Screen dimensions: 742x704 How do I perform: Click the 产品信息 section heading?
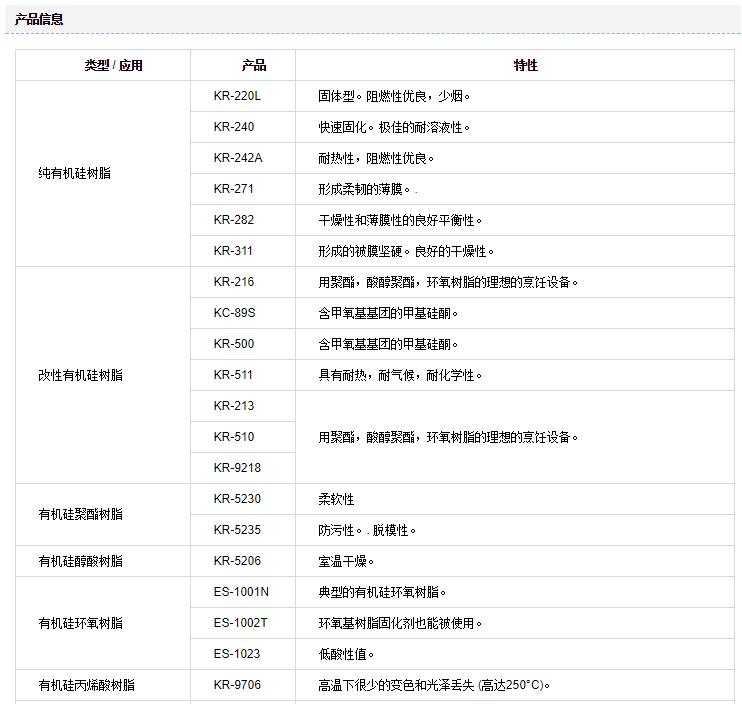point(40,19)
